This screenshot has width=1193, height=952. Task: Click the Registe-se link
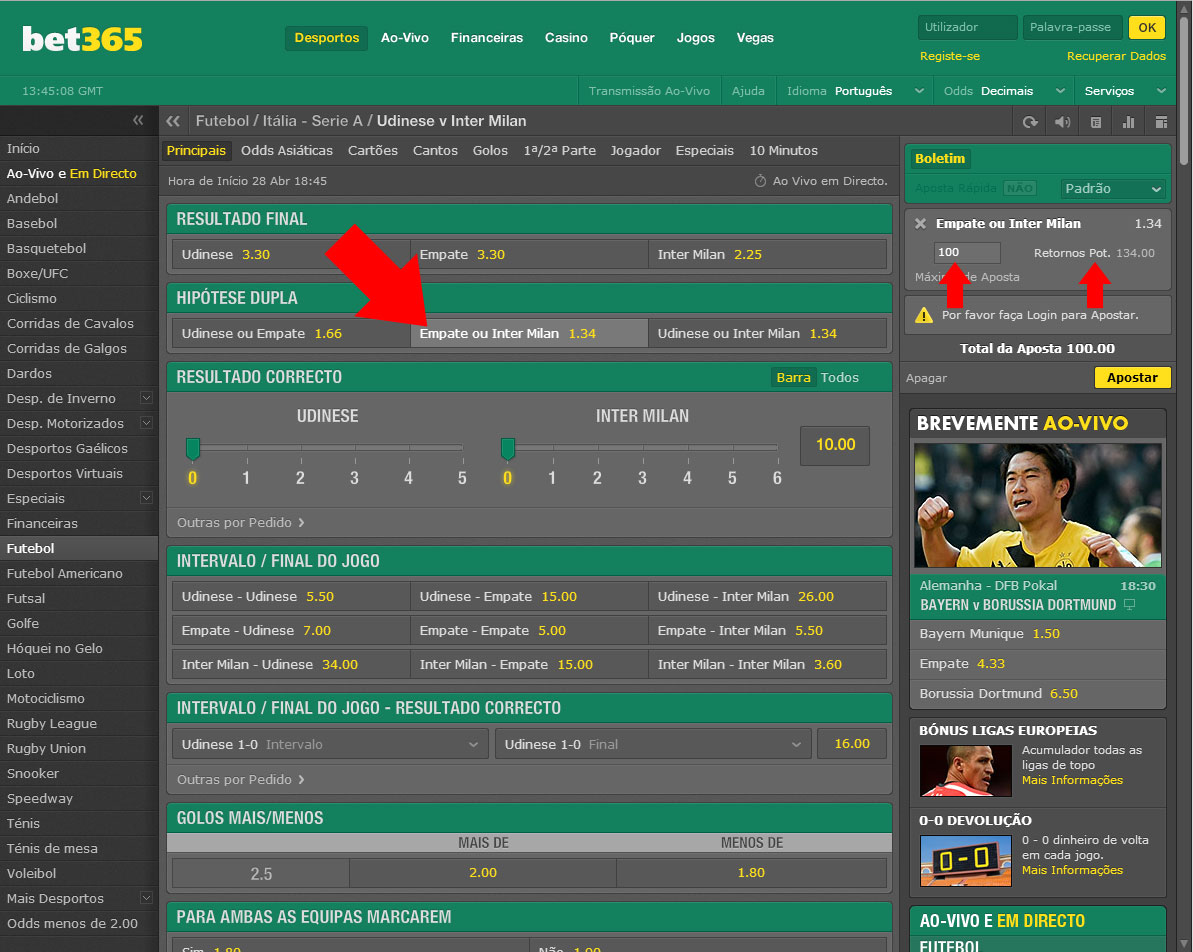click(949, 56)
